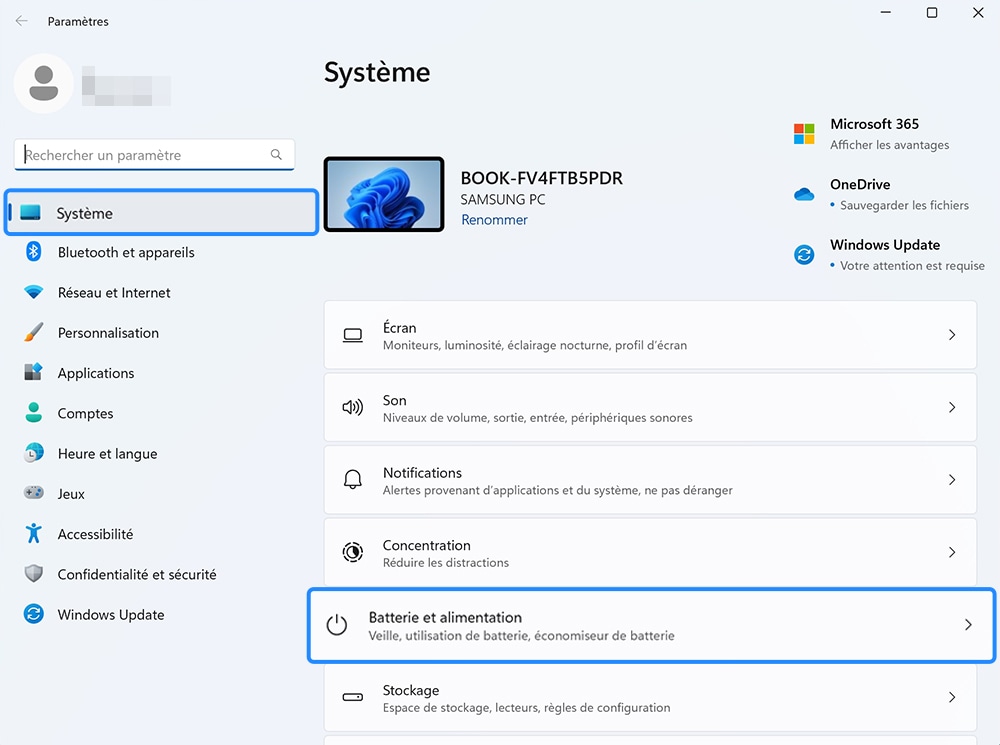The image size is (1000, 745).
Task: Click the back arrow next to Paramètres
Action: (22, 21)
